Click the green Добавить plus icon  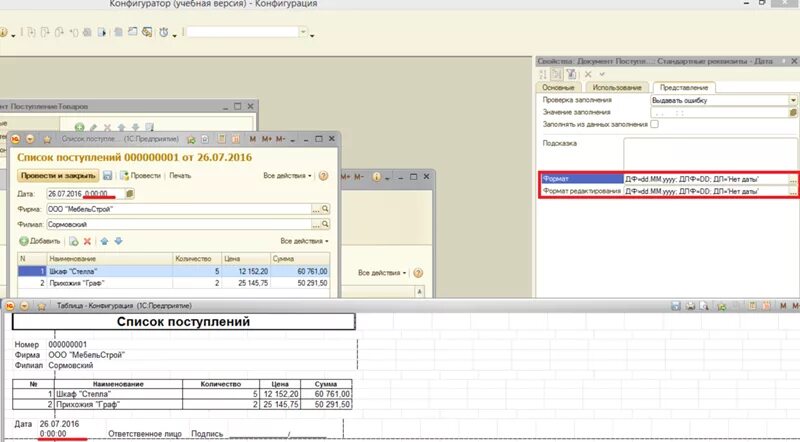[x=23, y=241]
